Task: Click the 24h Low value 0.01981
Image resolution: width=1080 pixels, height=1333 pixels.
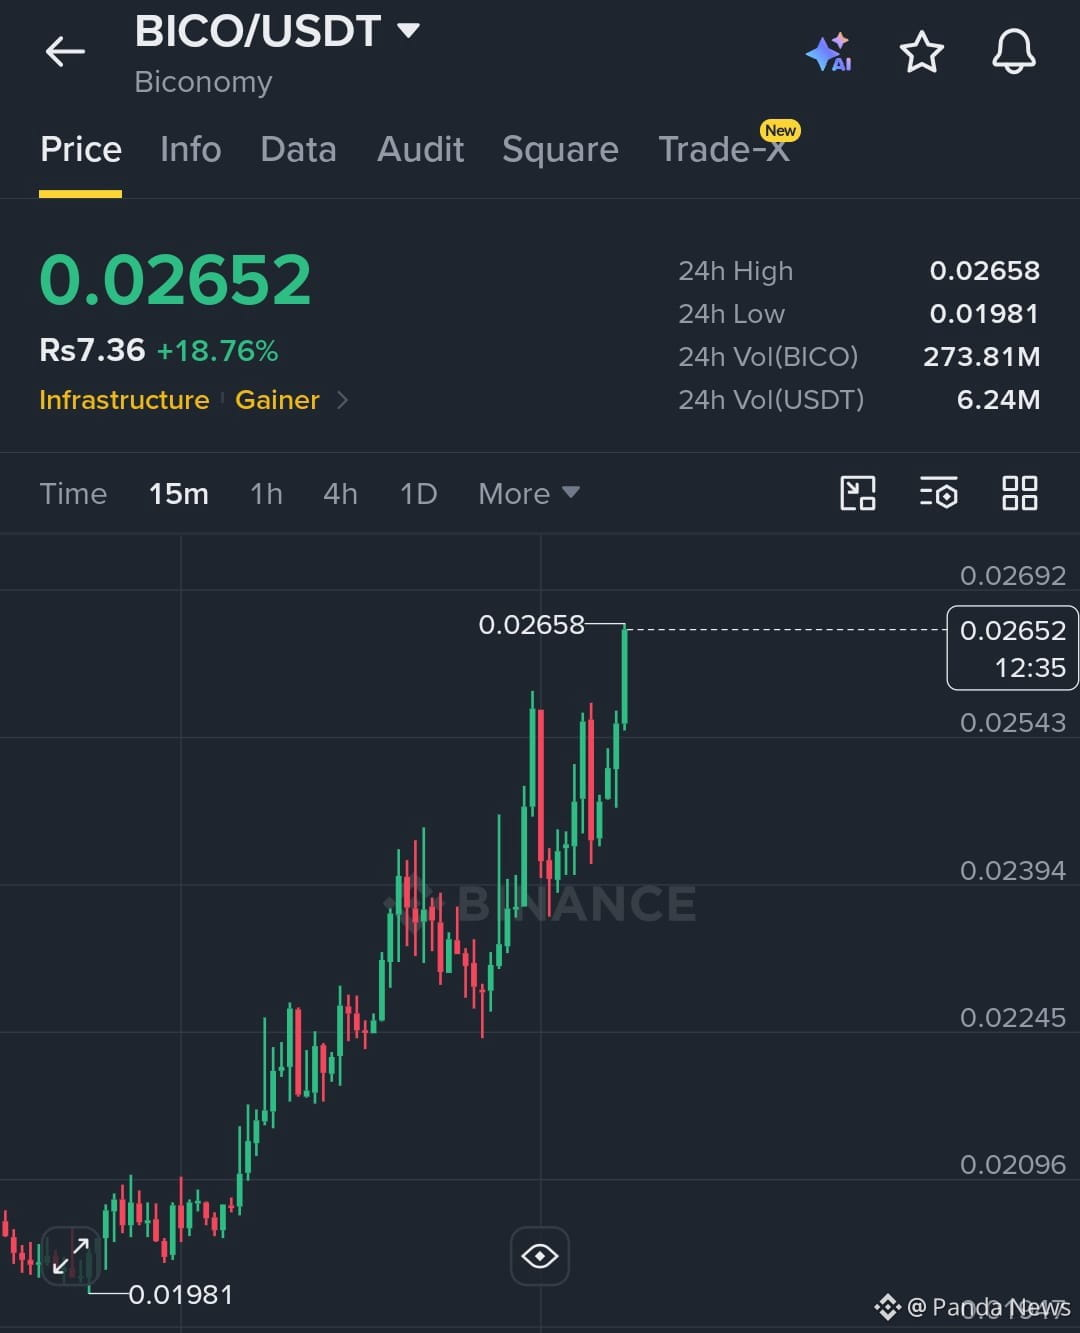Action: pyautogui.click(x=984, y=314)
